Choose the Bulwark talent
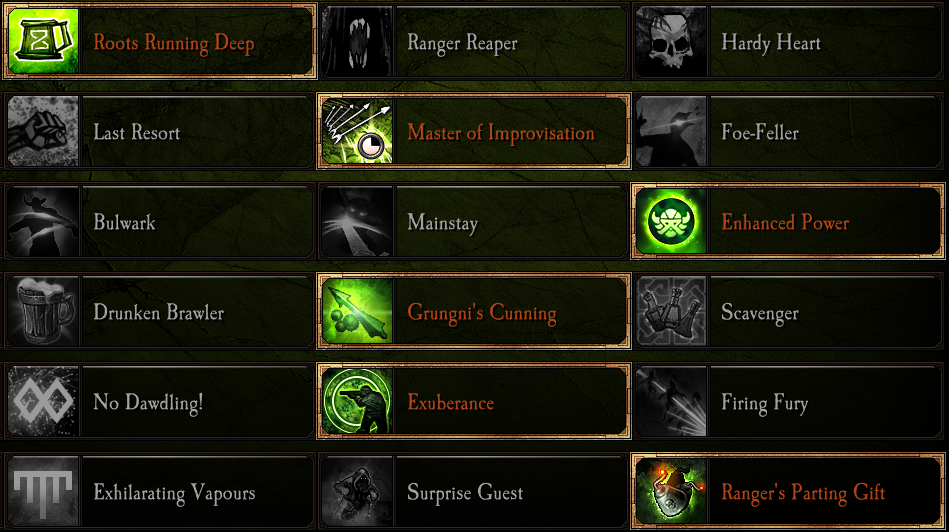Screen dimensions: 949x532 160,221
